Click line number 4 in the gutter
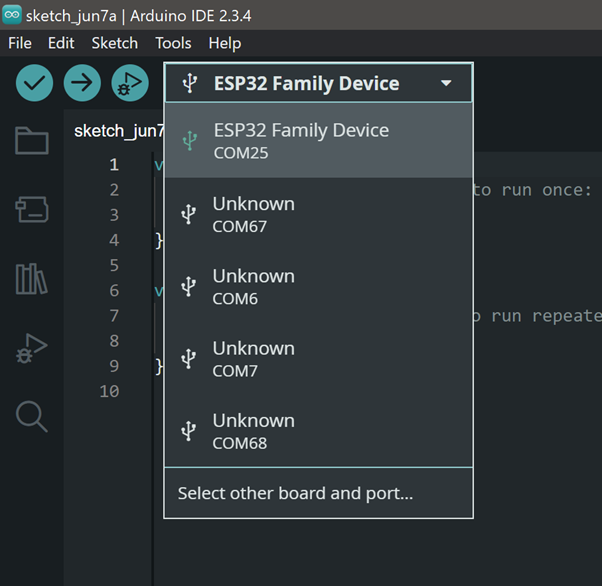Viewport: 602px width, 586px height. pos(114,240)
